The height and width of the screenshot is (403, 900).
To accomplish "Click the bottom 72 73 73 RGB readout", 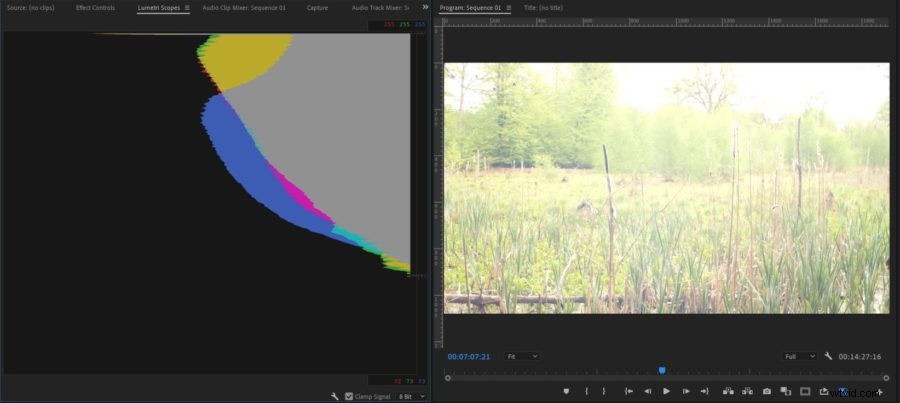I will [409, 381].
